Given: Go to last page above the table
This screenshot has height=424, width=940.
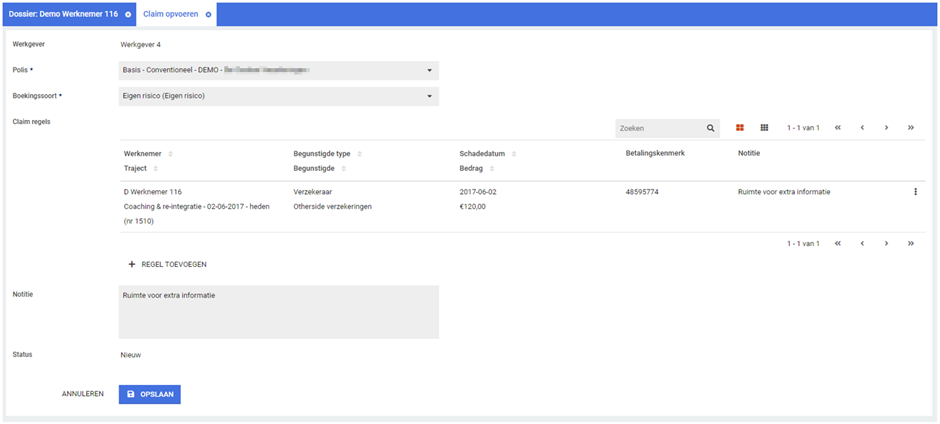Looking at the screenshot, I should pos(910,128).
